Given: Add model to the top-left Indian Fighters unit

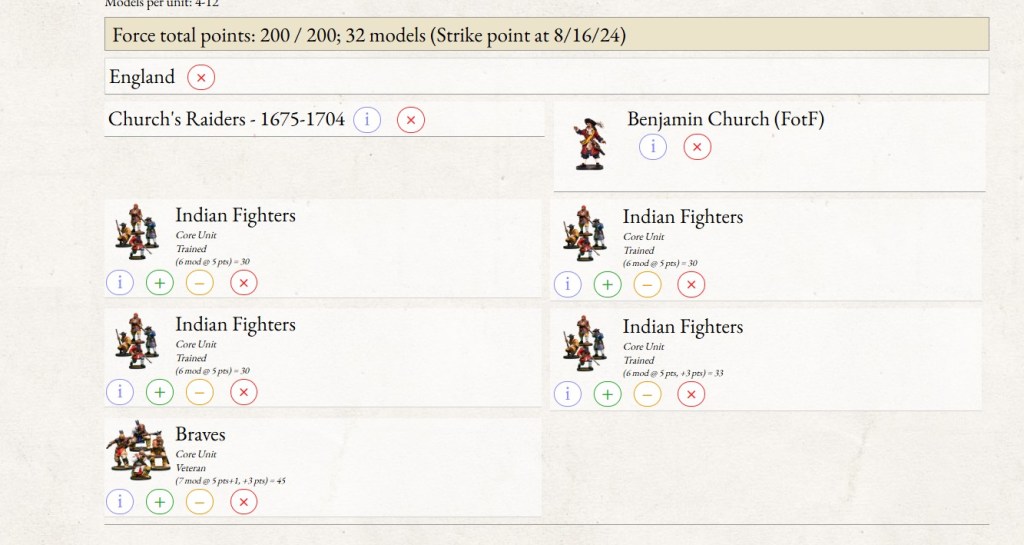Looking at the screenshot, I should point(160,283).
